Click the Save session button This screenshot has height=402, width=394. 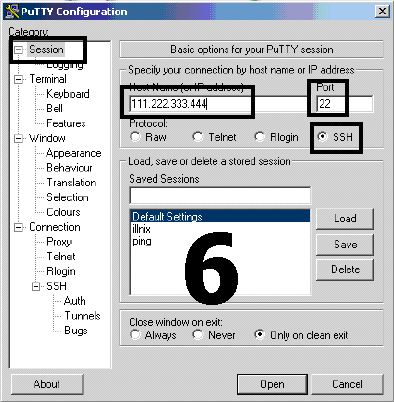pos(345,245)
